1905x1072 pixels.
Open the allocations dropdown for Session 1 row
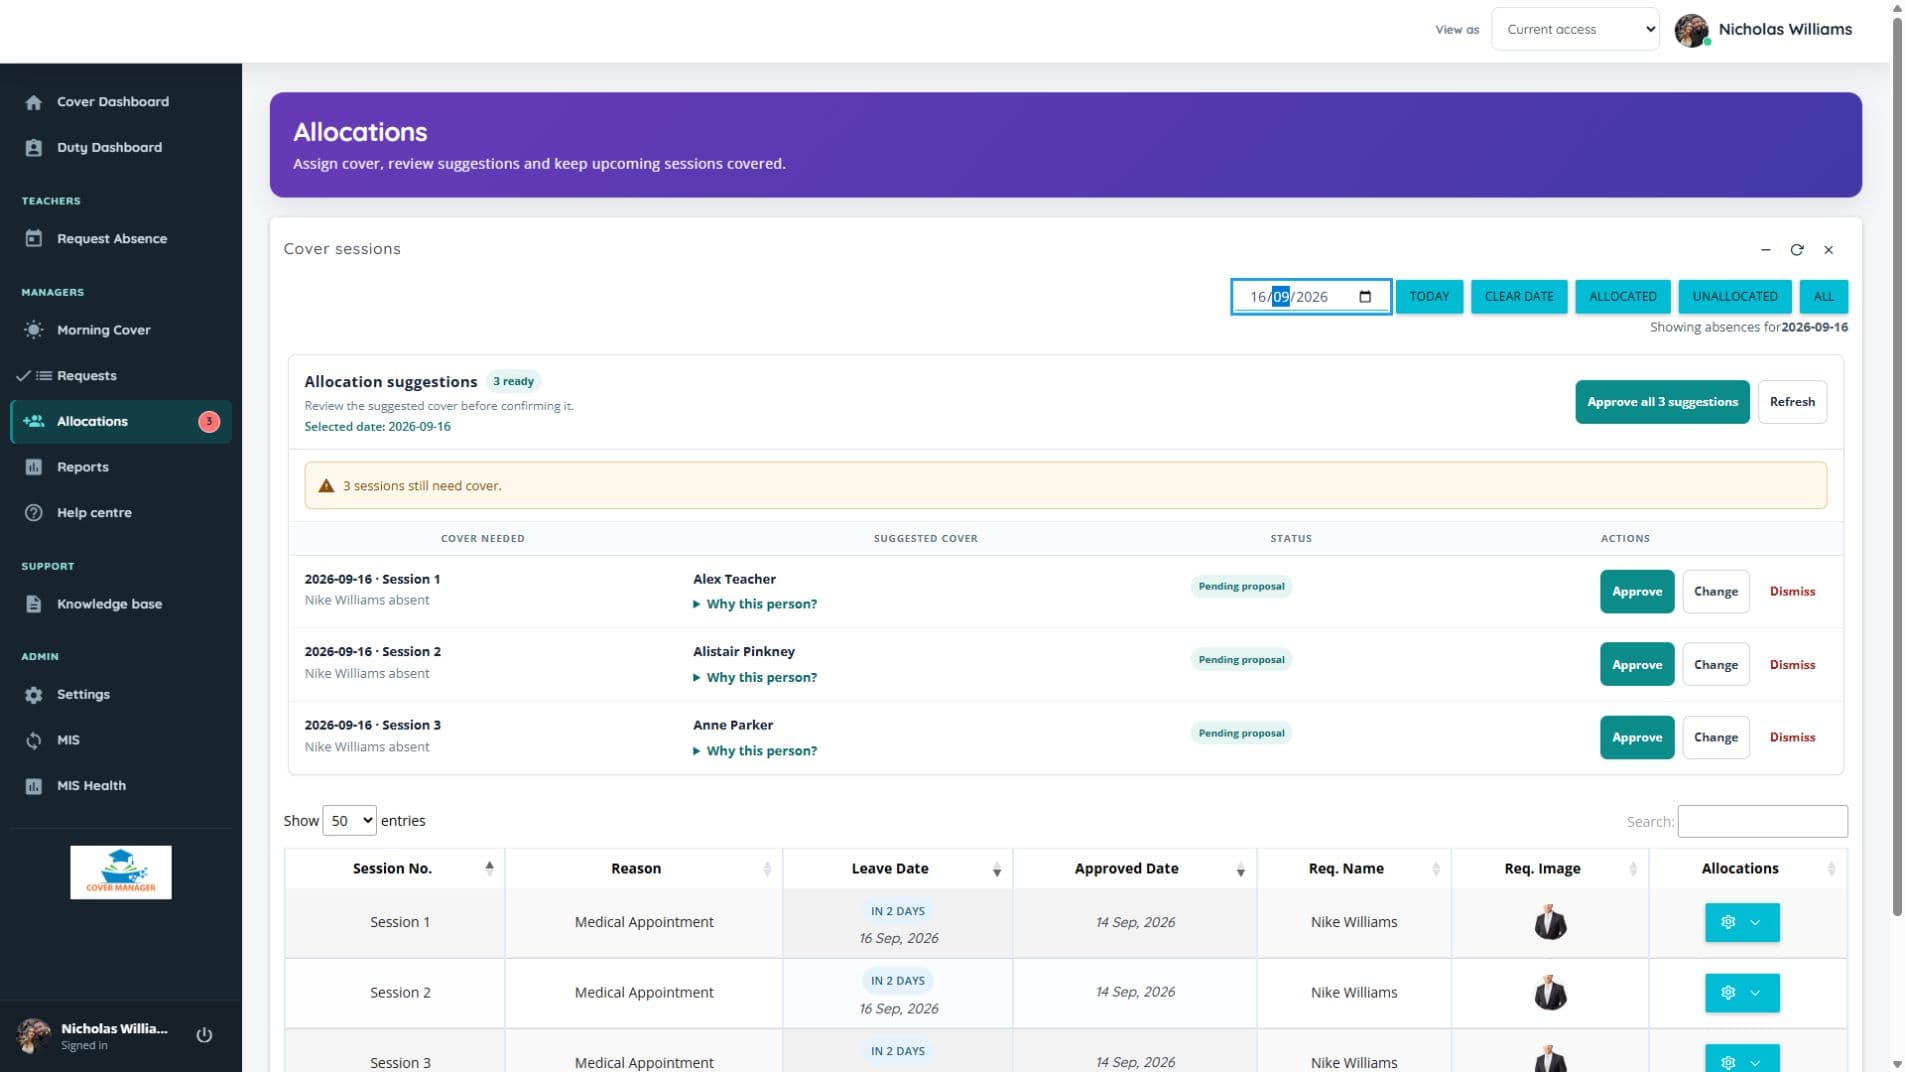coord(1741,923)
